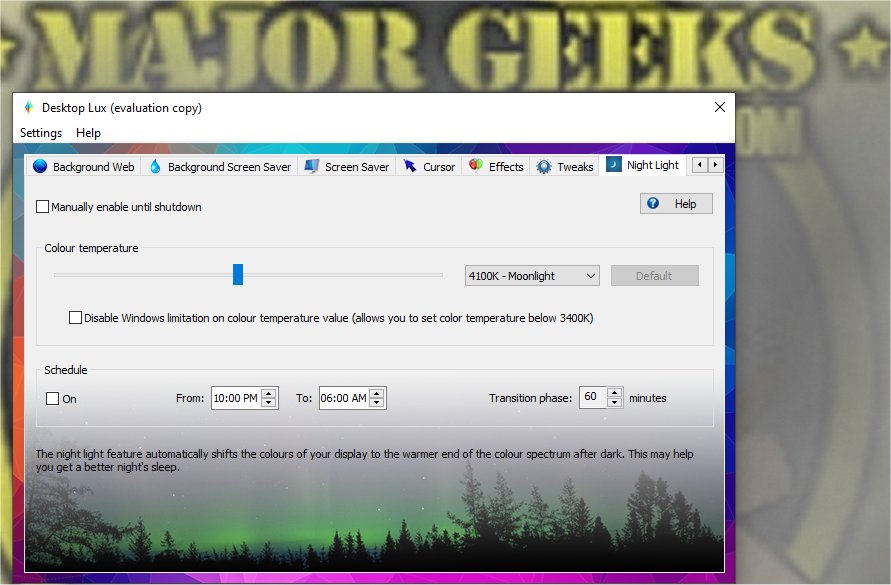The height and width of the screenshot is (585, 891).
Task: Click the gear icon on Tweaks tab
Action: [544, 167]
